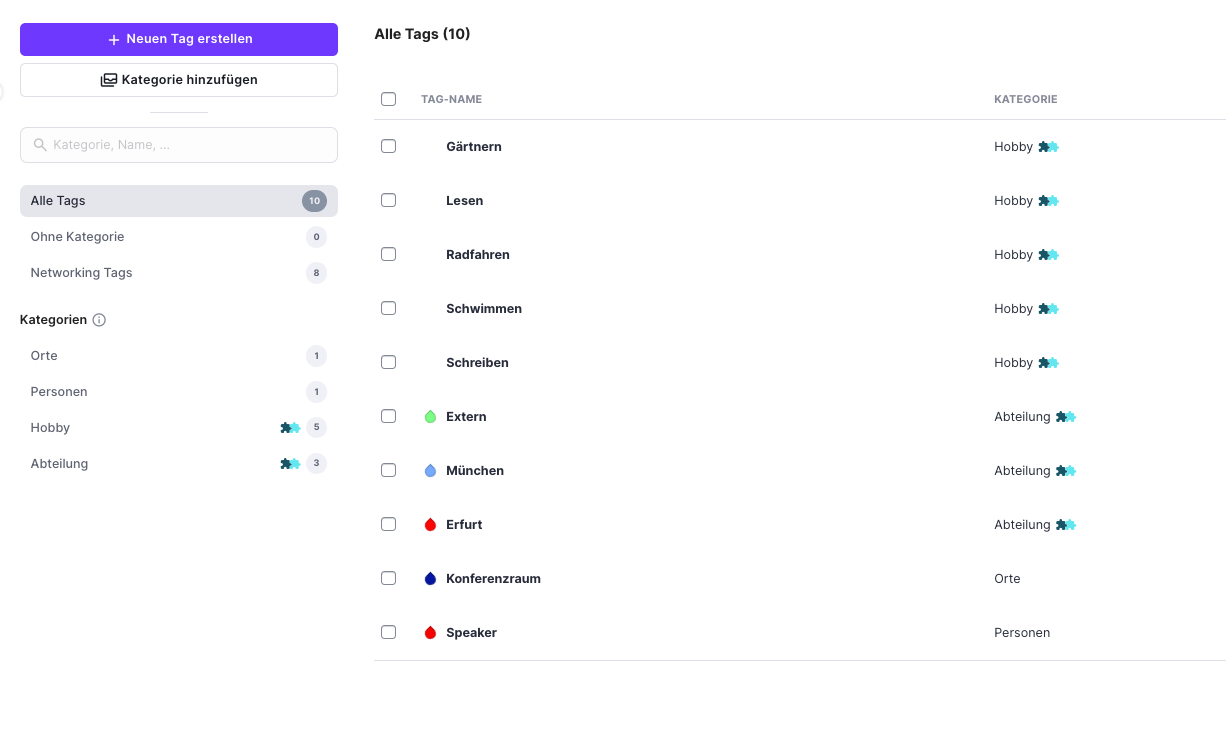This screenshot has width=1226, height=729.
Task: Click the puzzle icon in the Schwimmen row
Action: click(1048, 309)
